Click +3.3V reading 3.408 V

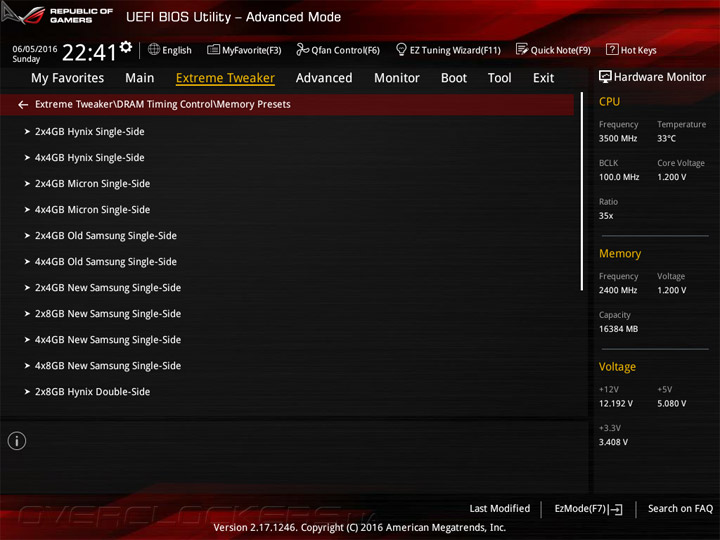(613, 442)
